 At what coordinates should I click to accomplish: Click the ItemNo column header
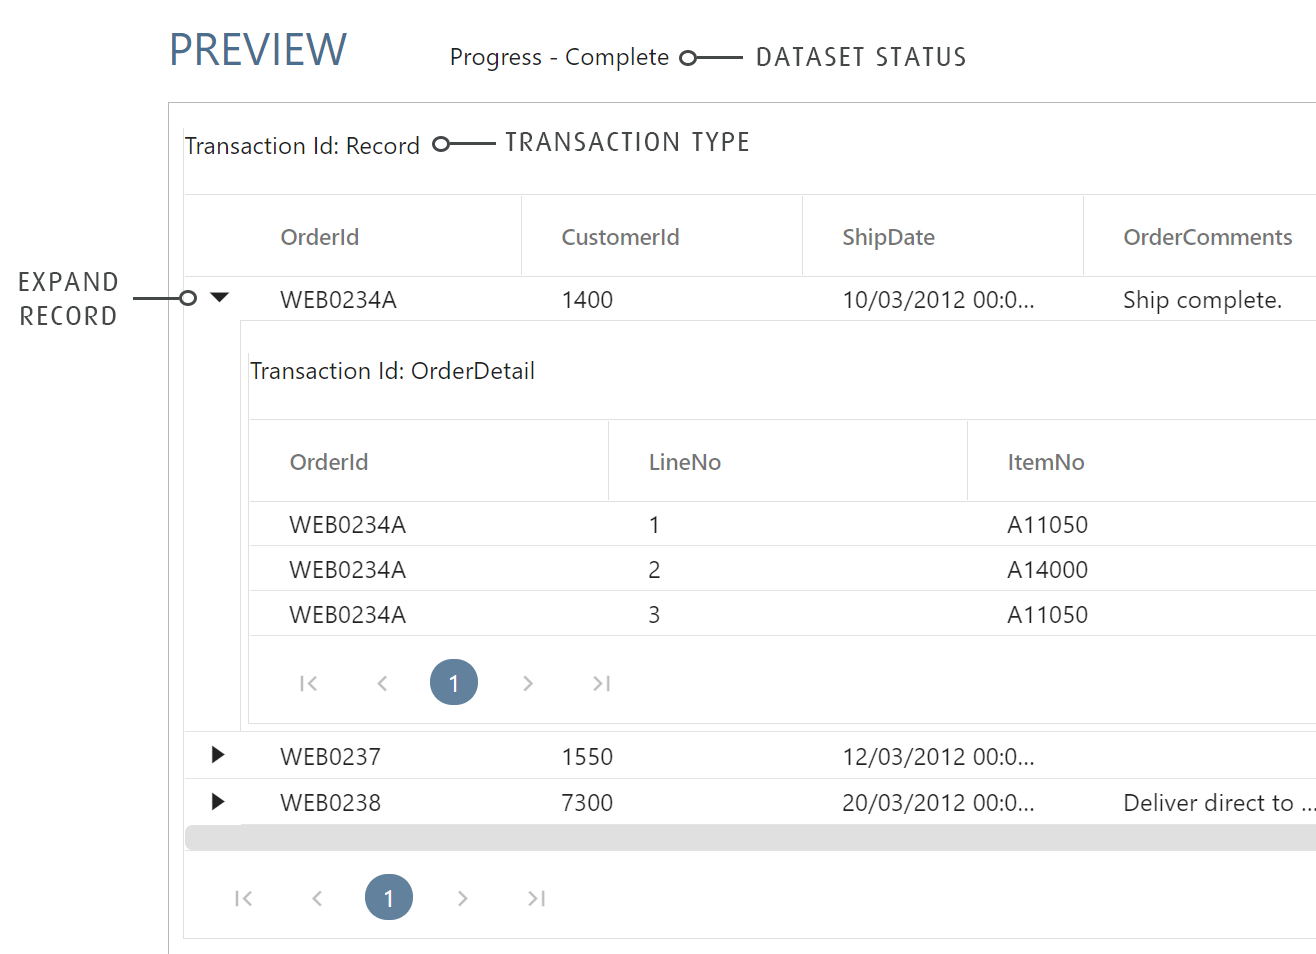1046,462
